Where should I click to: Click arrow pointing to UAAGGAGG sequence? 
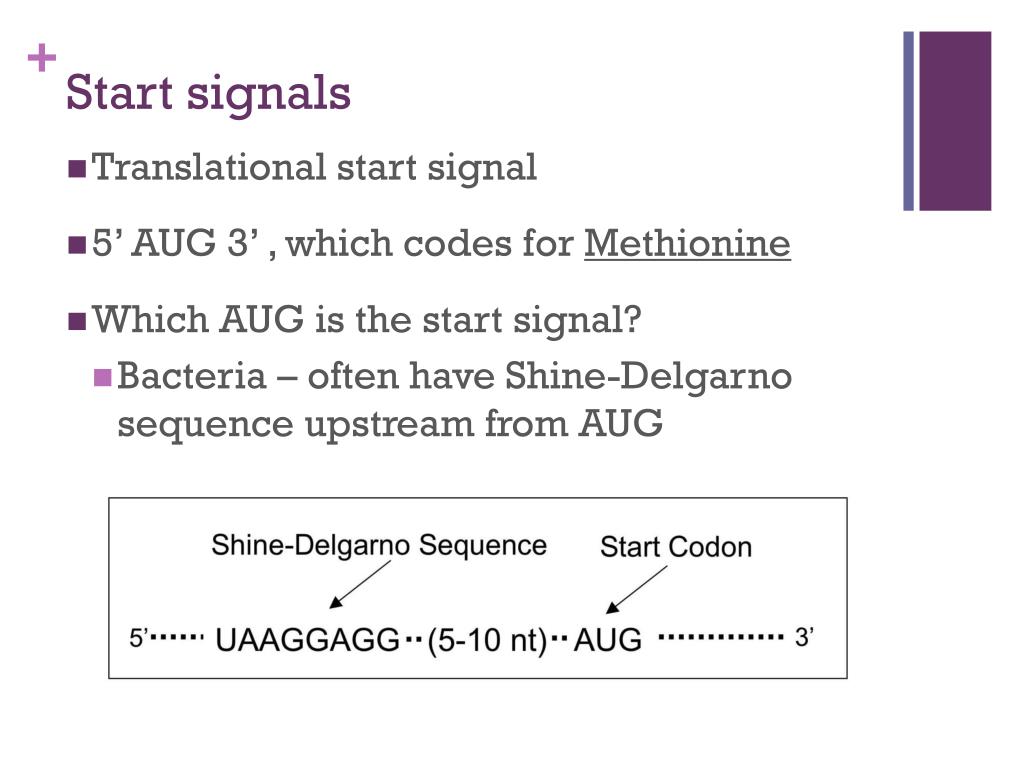point(359,584)
